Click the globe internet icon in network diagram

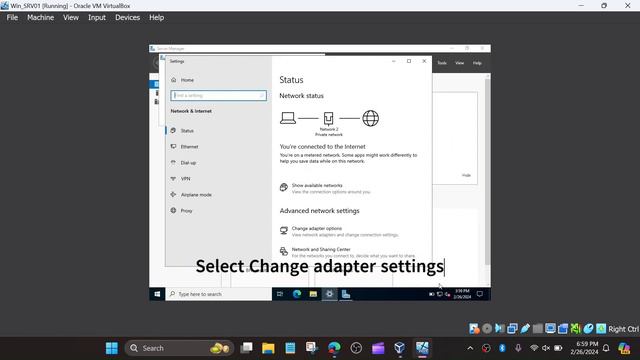pyautogui.click(x=371, y=118)
